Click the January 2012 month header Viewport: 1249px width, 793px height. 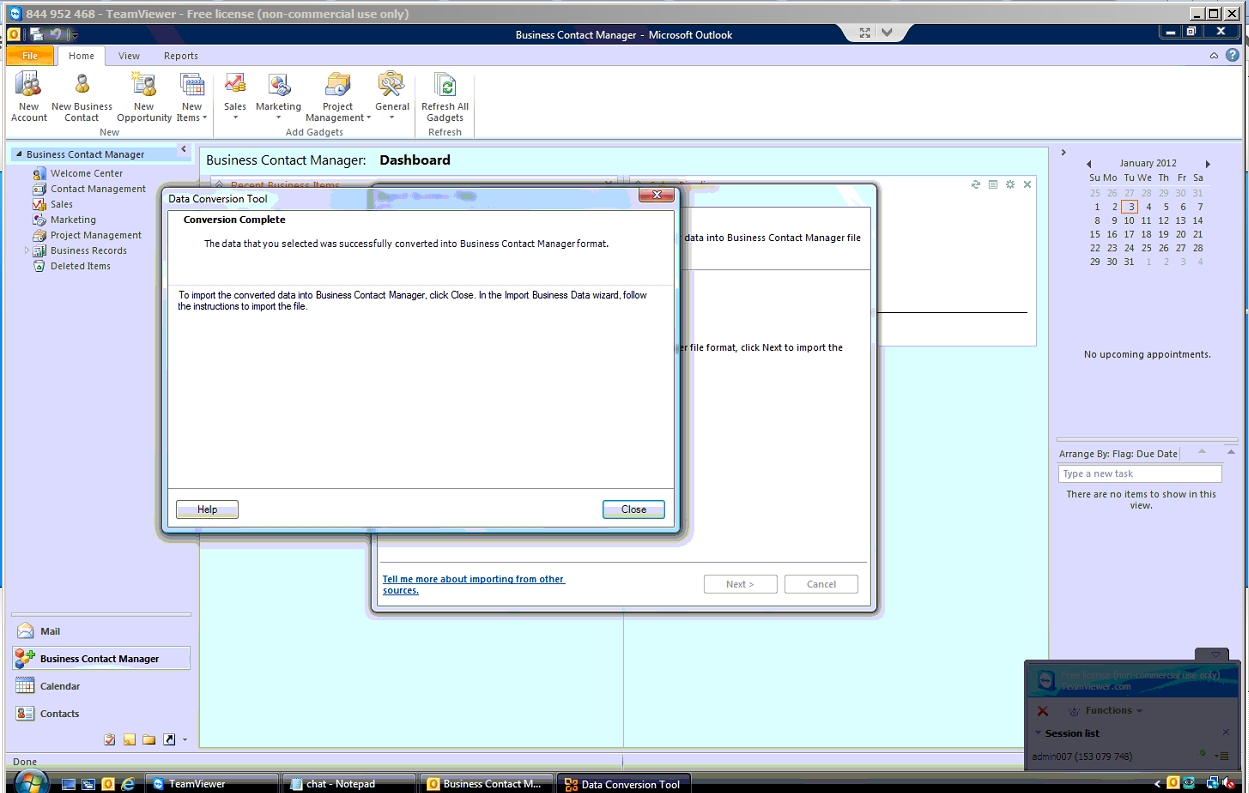1148,163
